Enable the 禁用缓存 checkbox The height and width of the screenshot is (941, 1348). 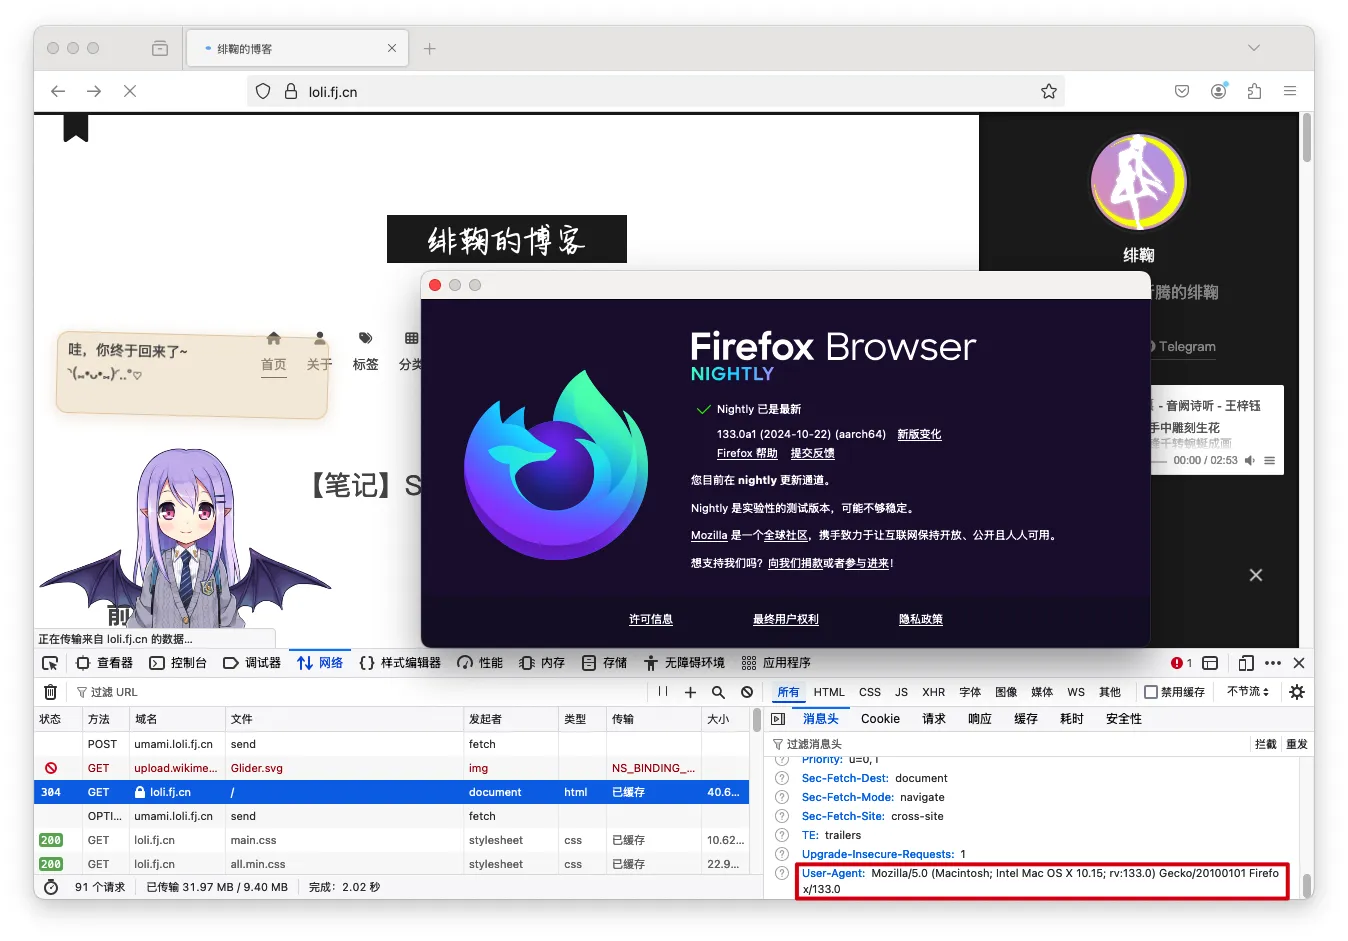(x=1151, y=692)
